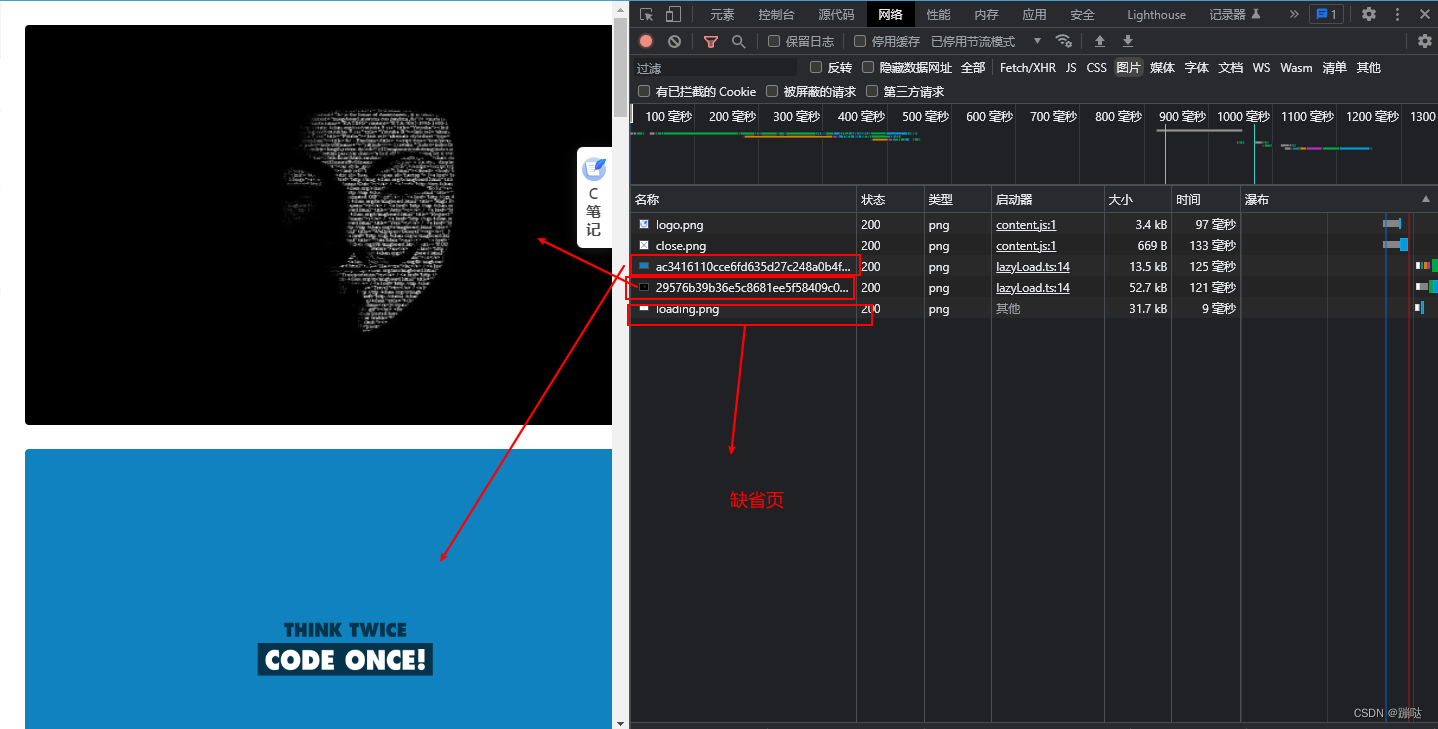Filter requests by Fetch/XHR

click(1027, 67)
